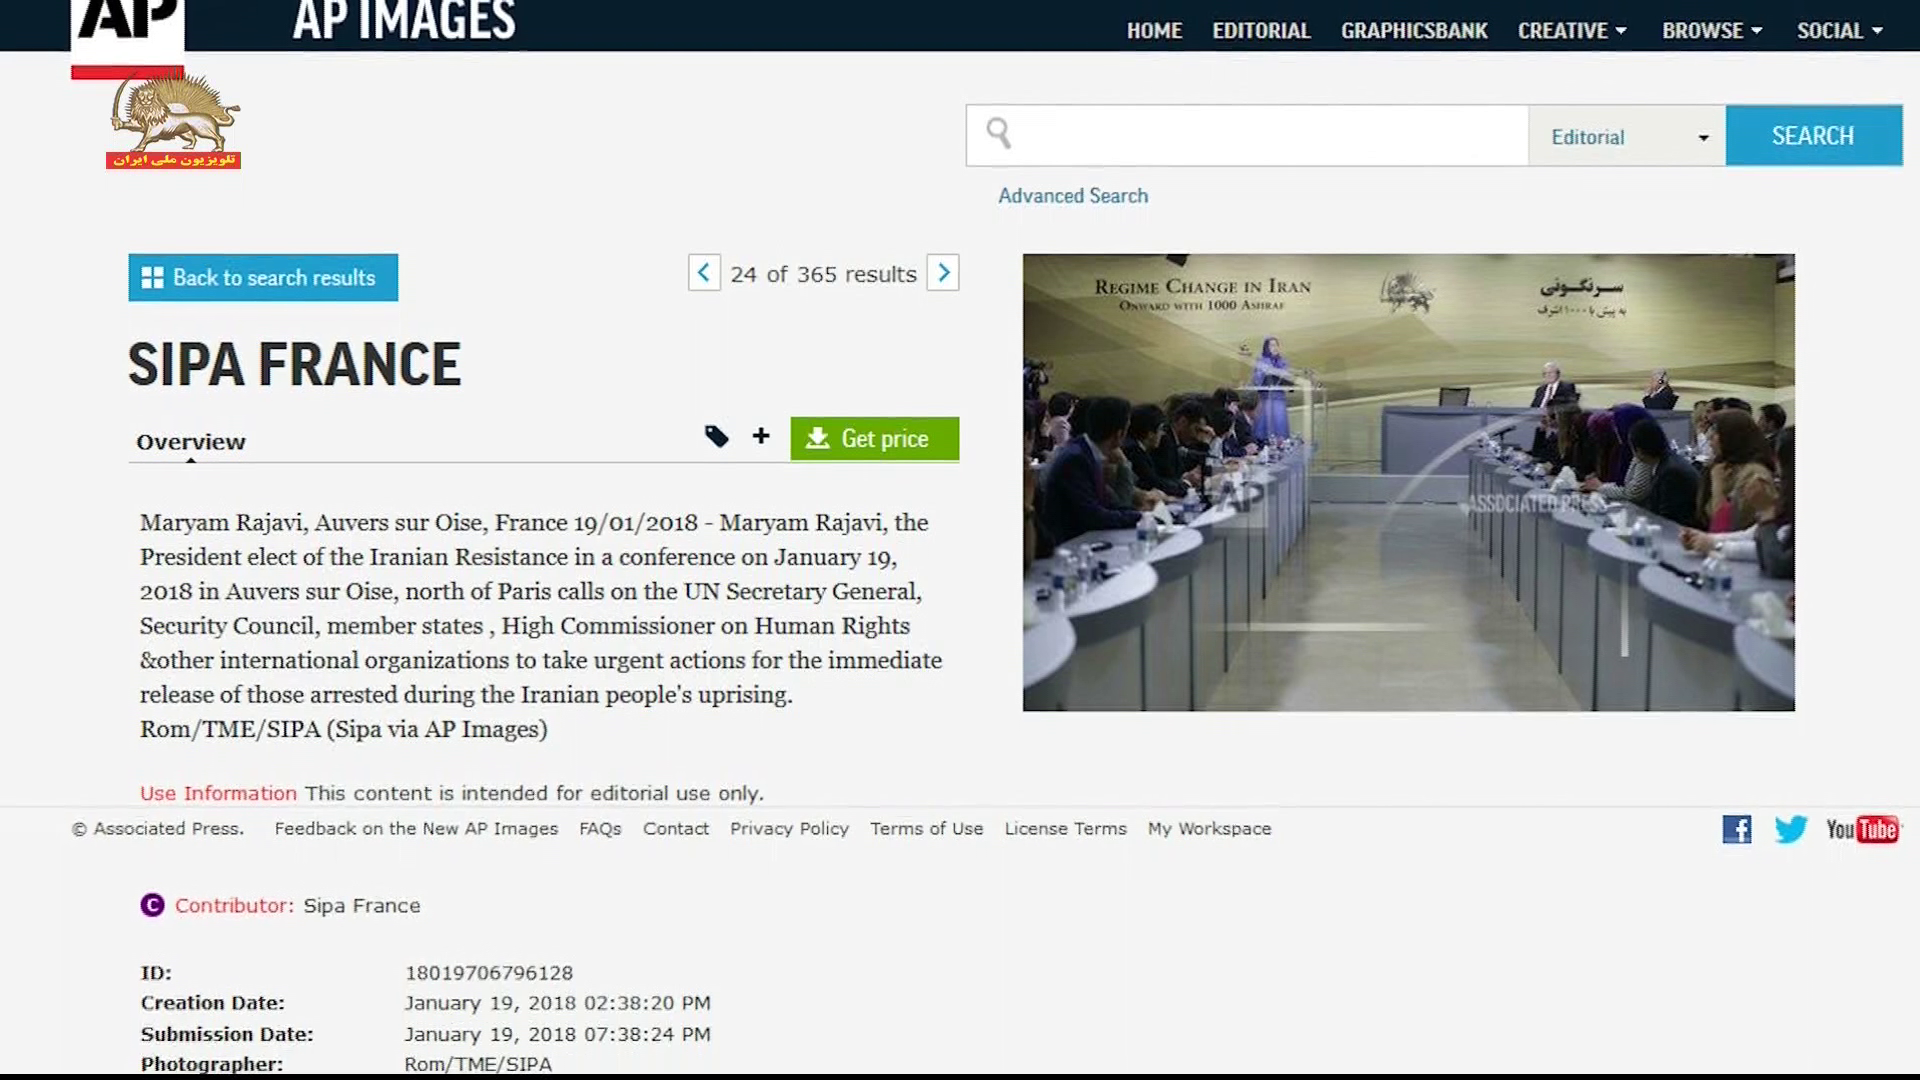Click the lion emblem TV logo
The image size is (1920, 1080).
point(174,120)
